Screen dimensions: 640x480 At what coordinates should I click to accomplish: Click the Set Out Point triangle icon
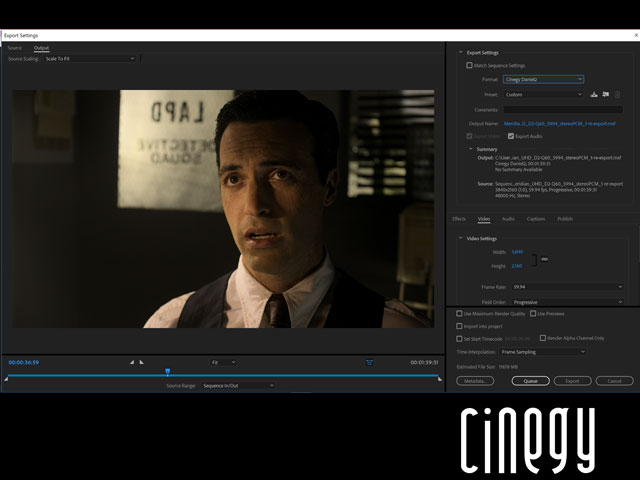[x=141, y=362]
